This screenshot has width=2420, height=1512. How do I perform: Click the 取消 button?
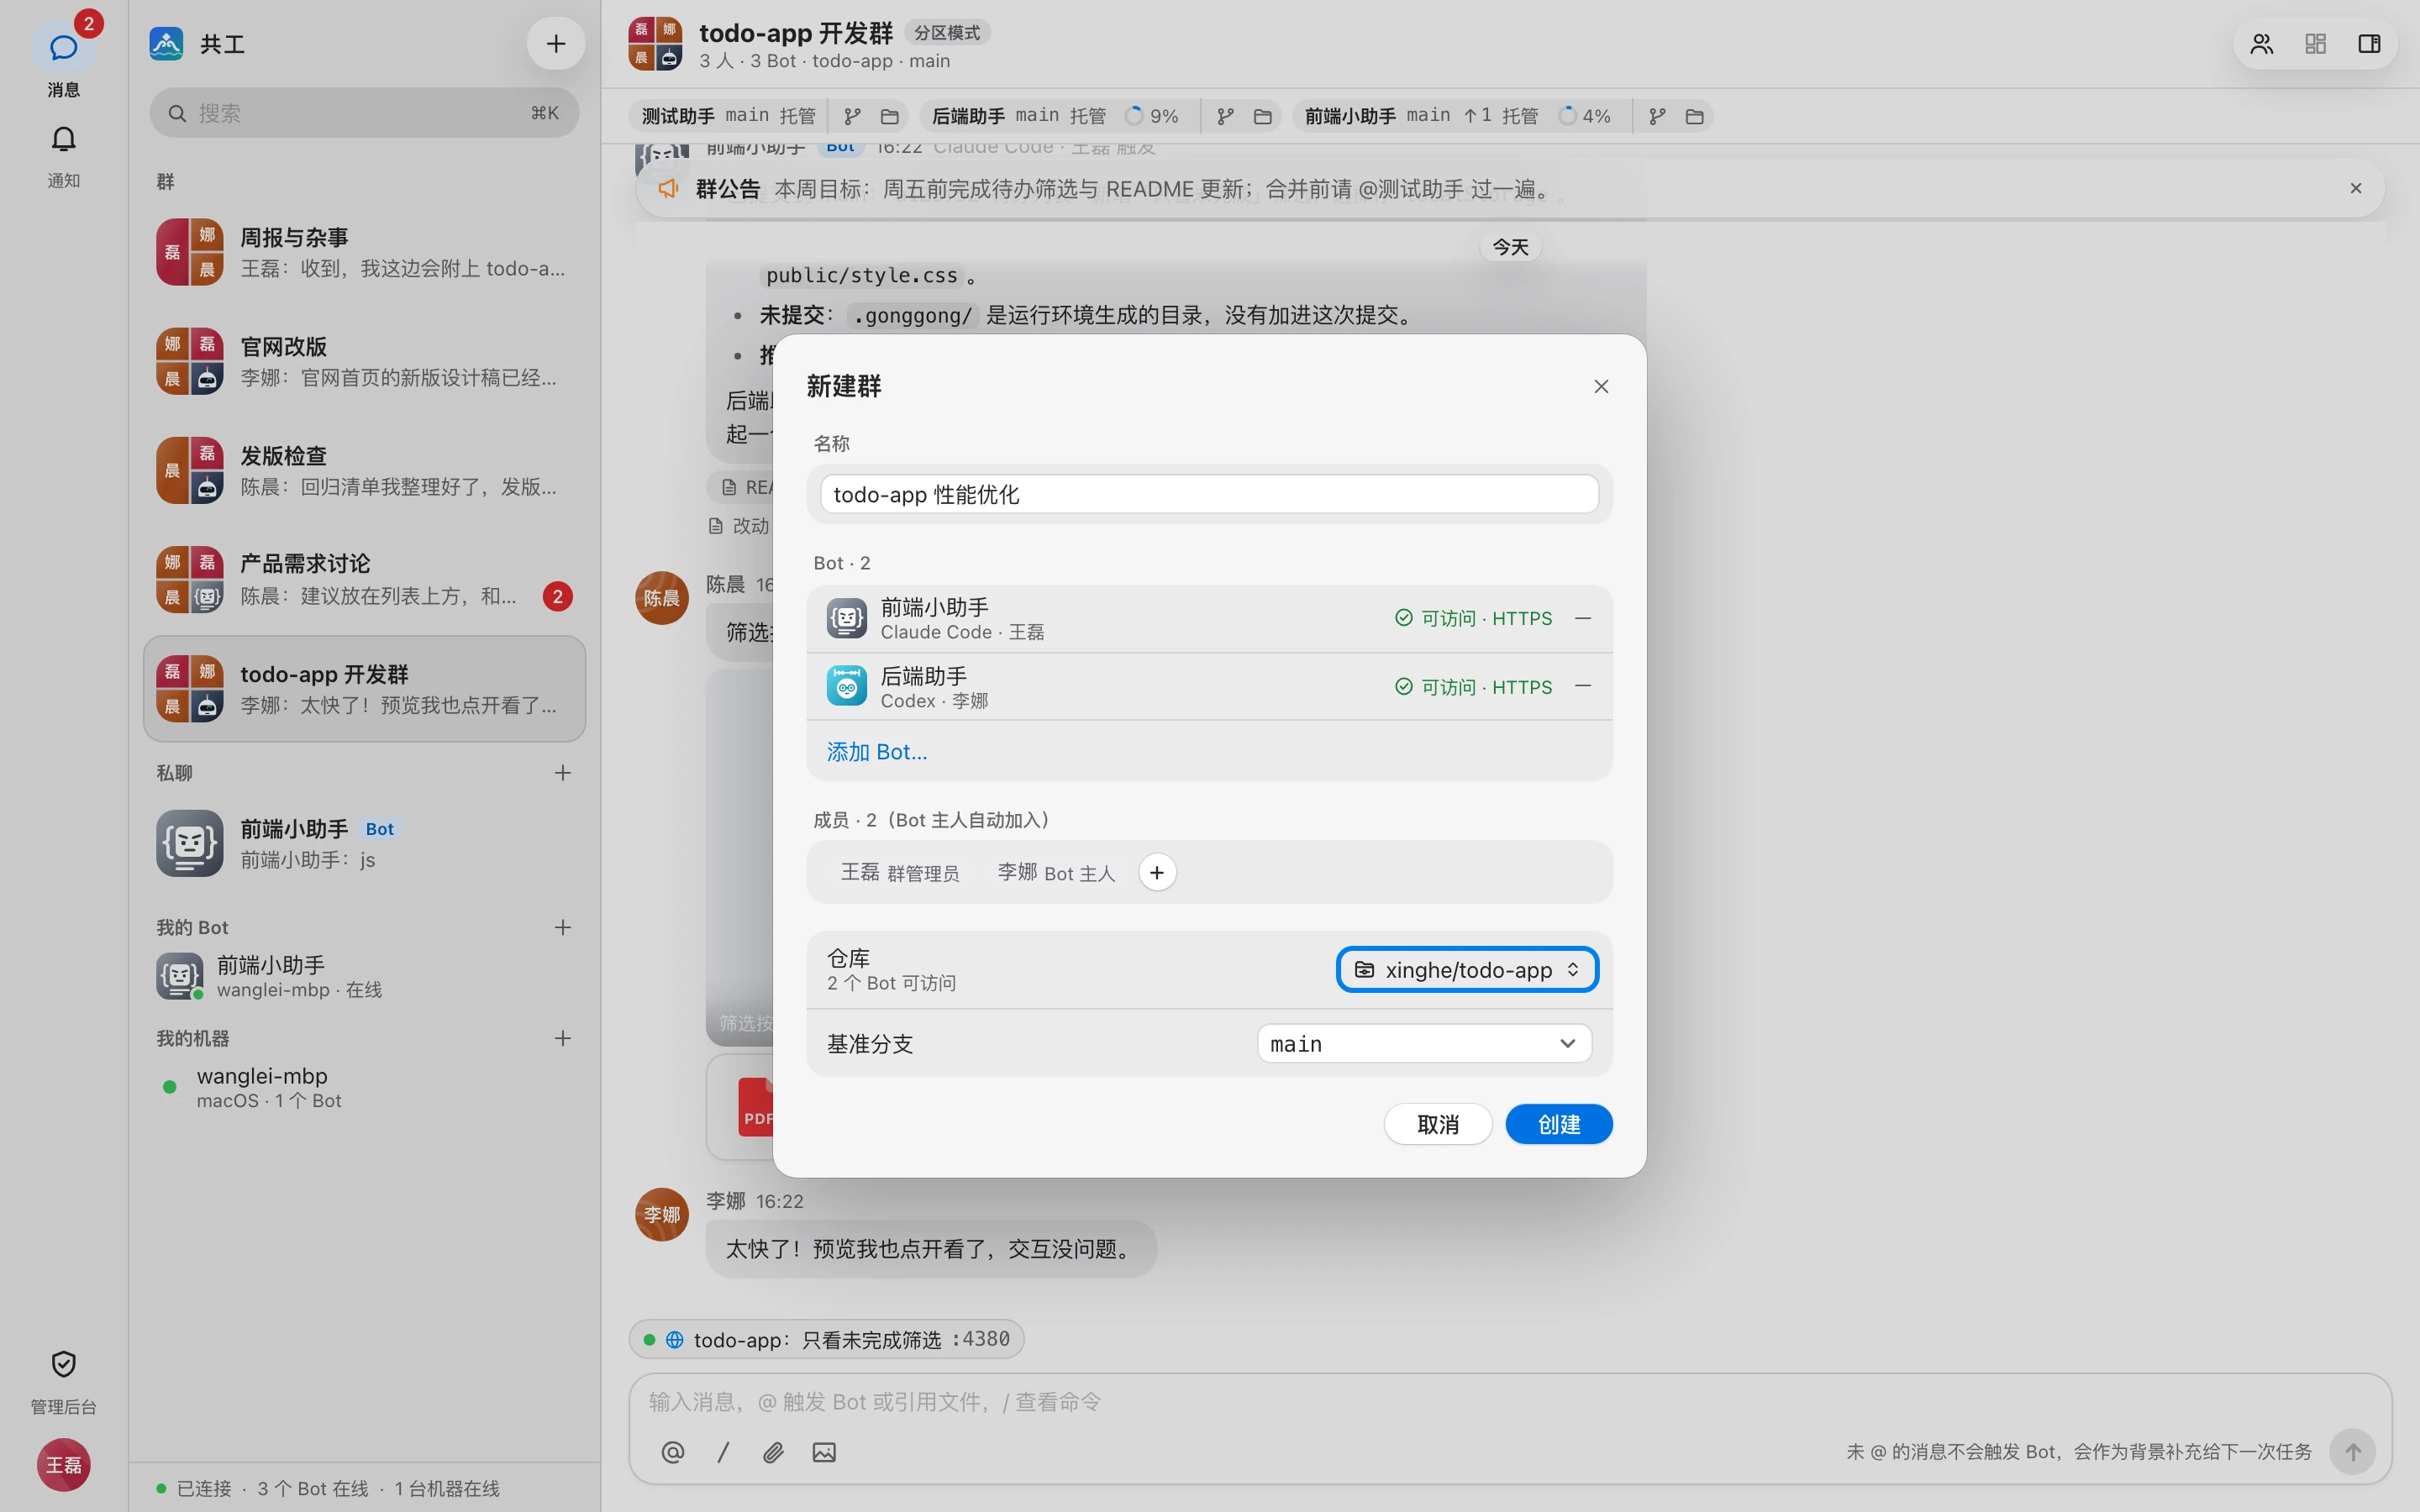[1438, 1124]
